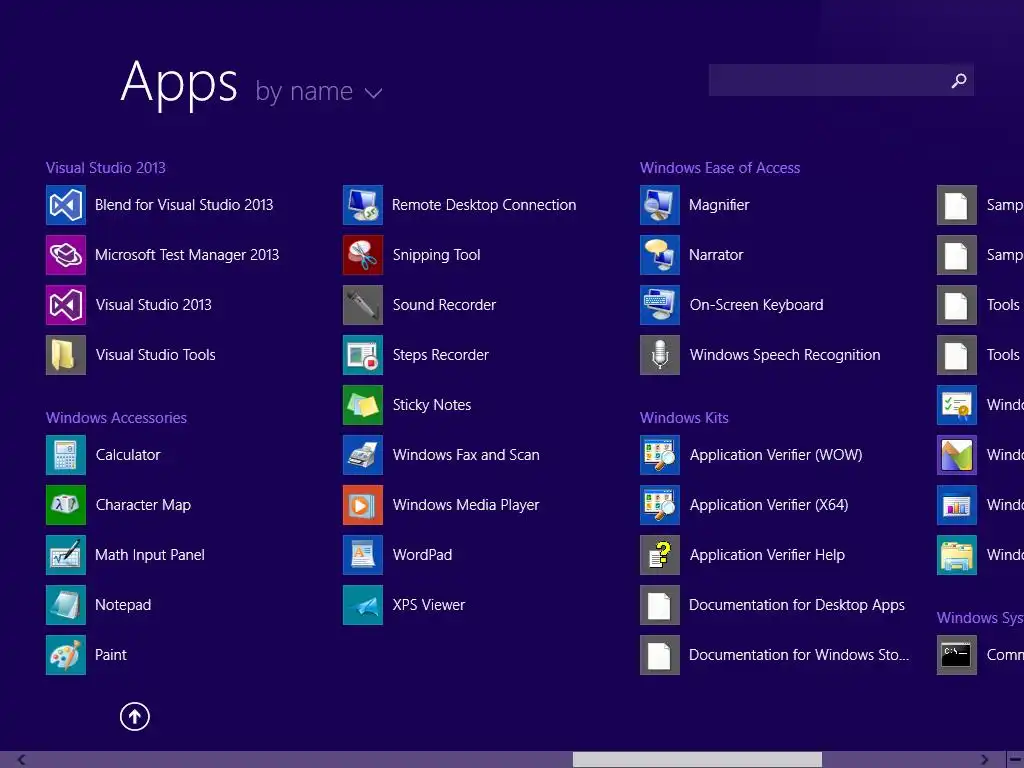Click the 'Windows Speech Recognition' label text
This screenshot has width=1024, height=768.
point(785,355)
